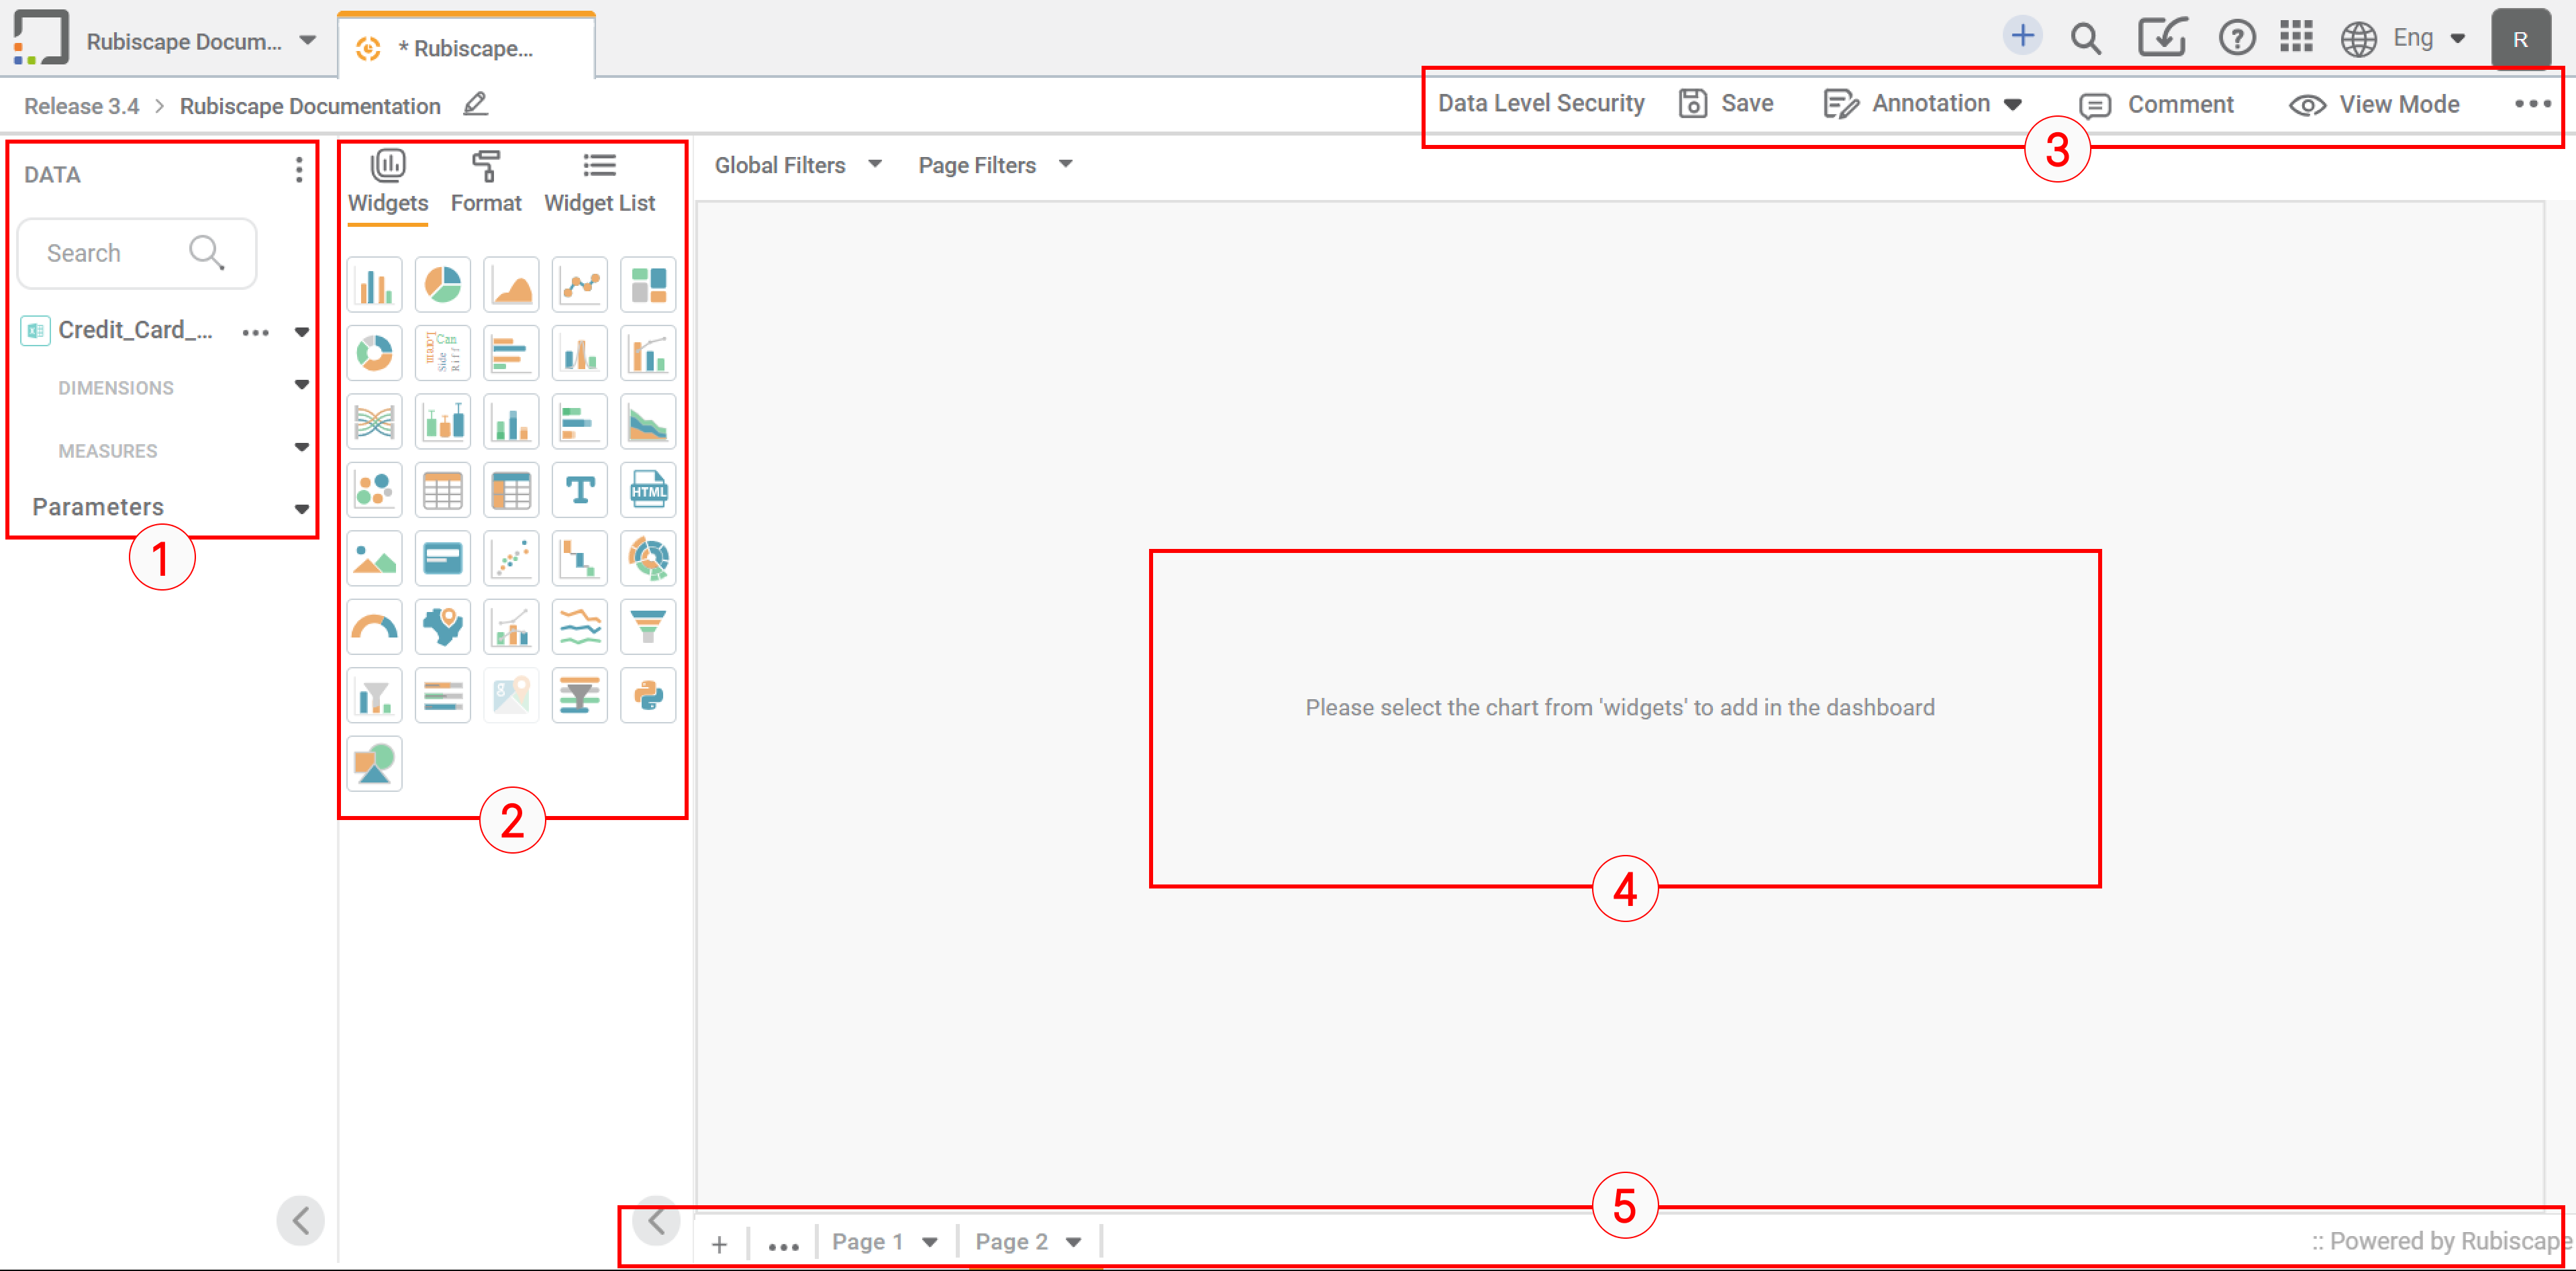The width and height of the screenshot is (2576, 1271).
Task: Add the Gauge chart widget
Action: click(x=374, y=626)
